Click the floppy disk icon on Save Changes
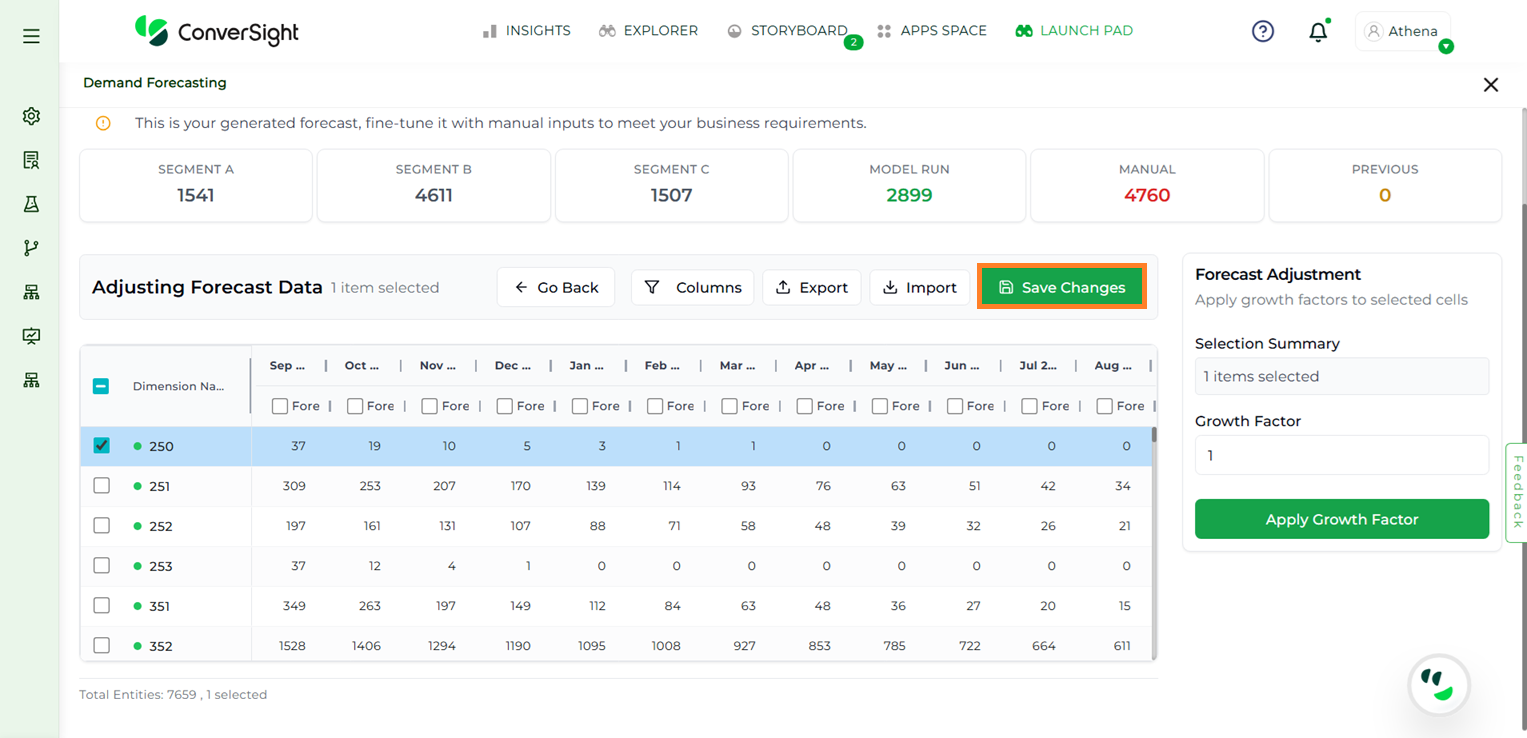1527x738 pixels. [1006, 287]
